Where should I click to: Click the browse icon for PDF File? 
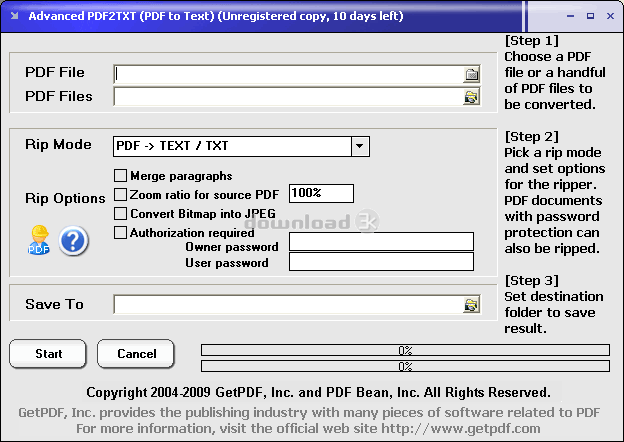(x=472, y=74)
